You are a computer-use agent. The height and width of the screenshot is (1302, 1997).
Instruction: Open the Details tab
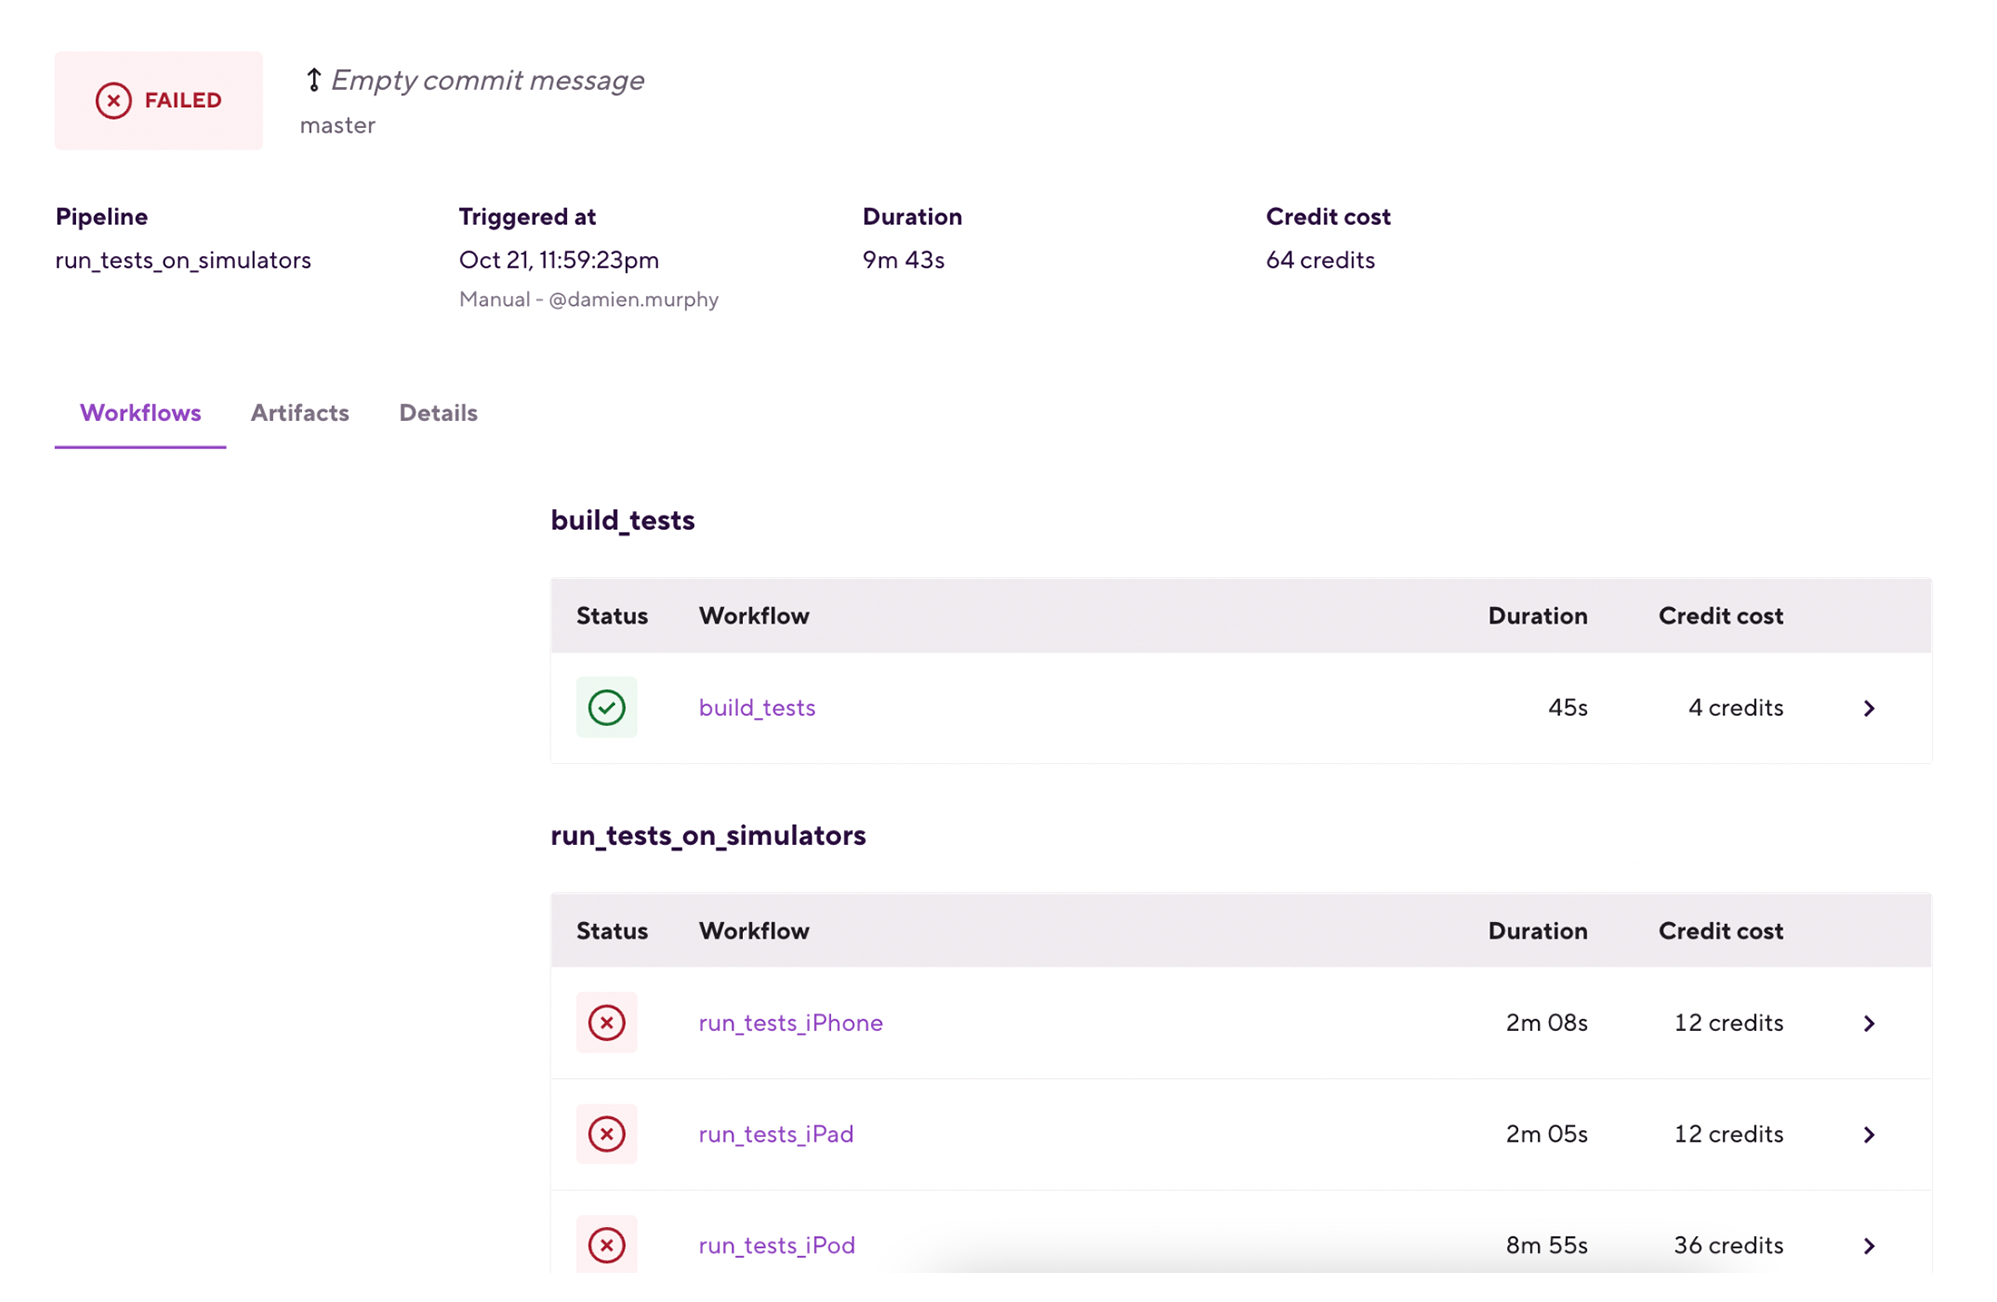[437, 413]
